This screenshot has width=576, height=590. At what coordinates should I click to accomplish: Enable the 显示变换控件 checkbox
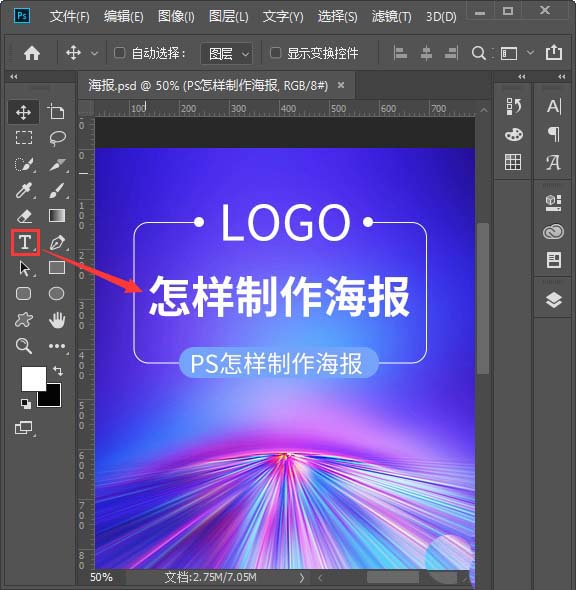pos(275,53)
